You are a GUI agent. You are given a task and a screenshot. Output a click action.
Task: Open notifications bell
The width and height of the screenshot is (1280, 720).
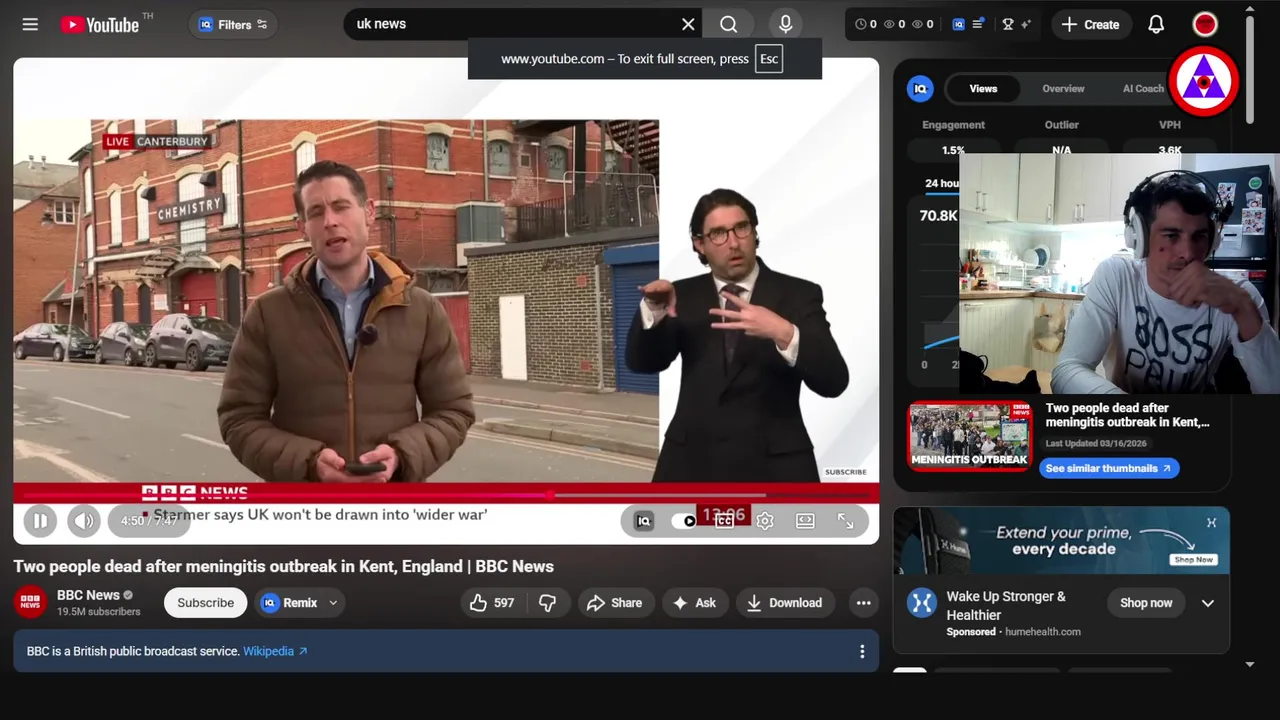pyautogui.click(x=1156, y=24)
